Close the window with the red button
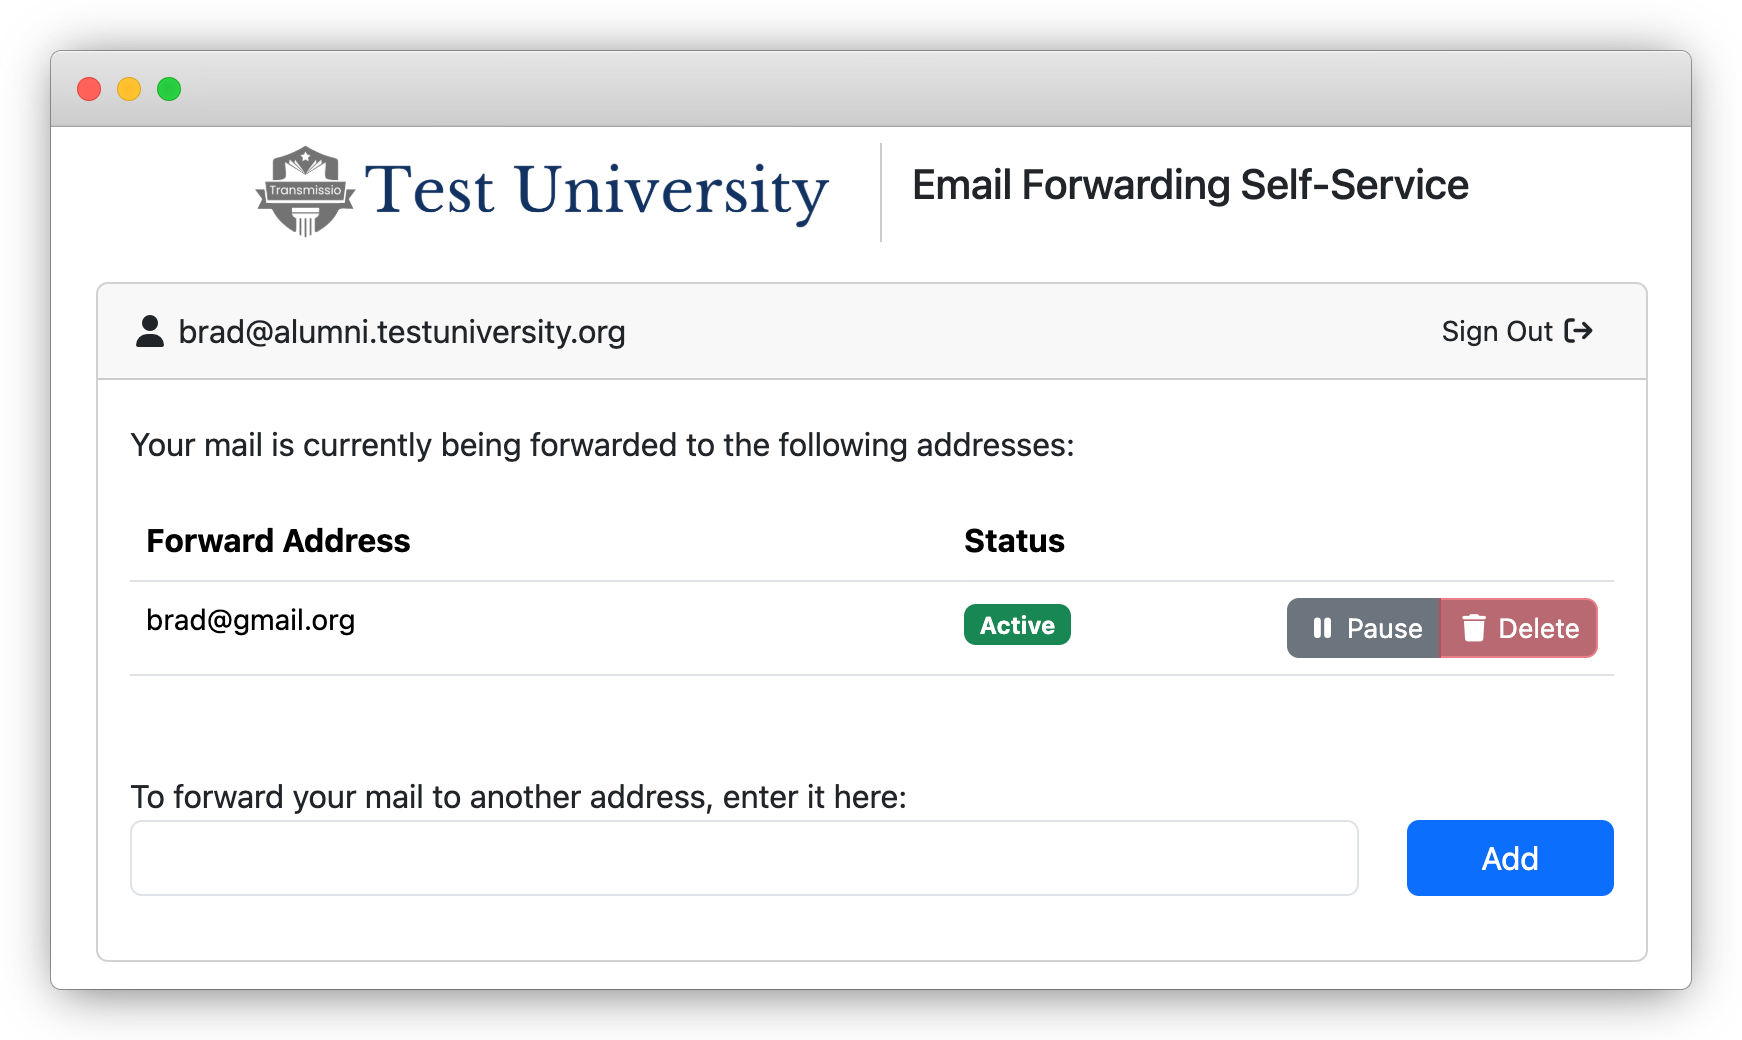Viewport: 1742px width, 1040px height. 89,89
